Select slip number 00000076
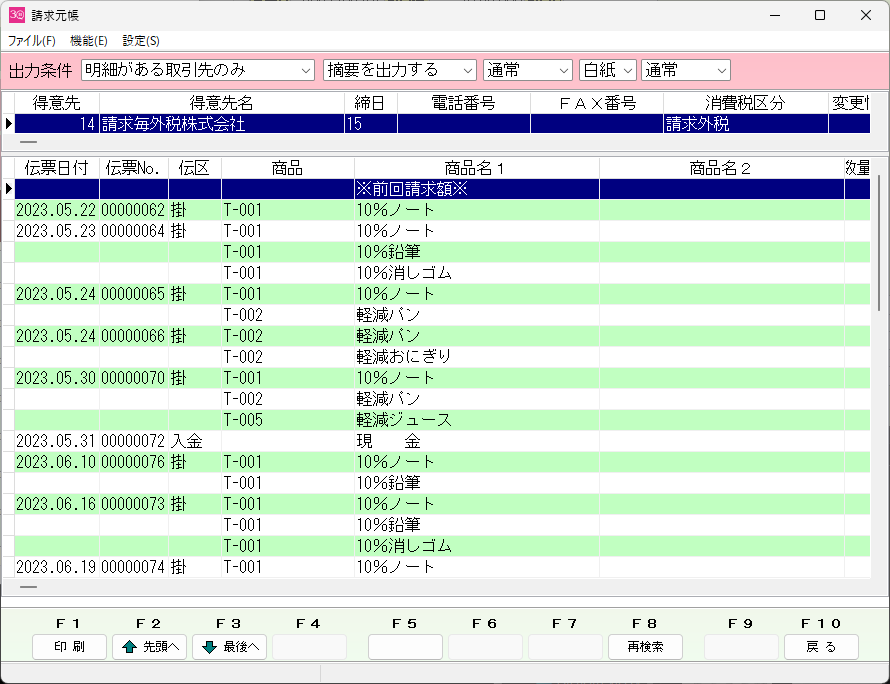890x684 pixels. tap(133, 462)
